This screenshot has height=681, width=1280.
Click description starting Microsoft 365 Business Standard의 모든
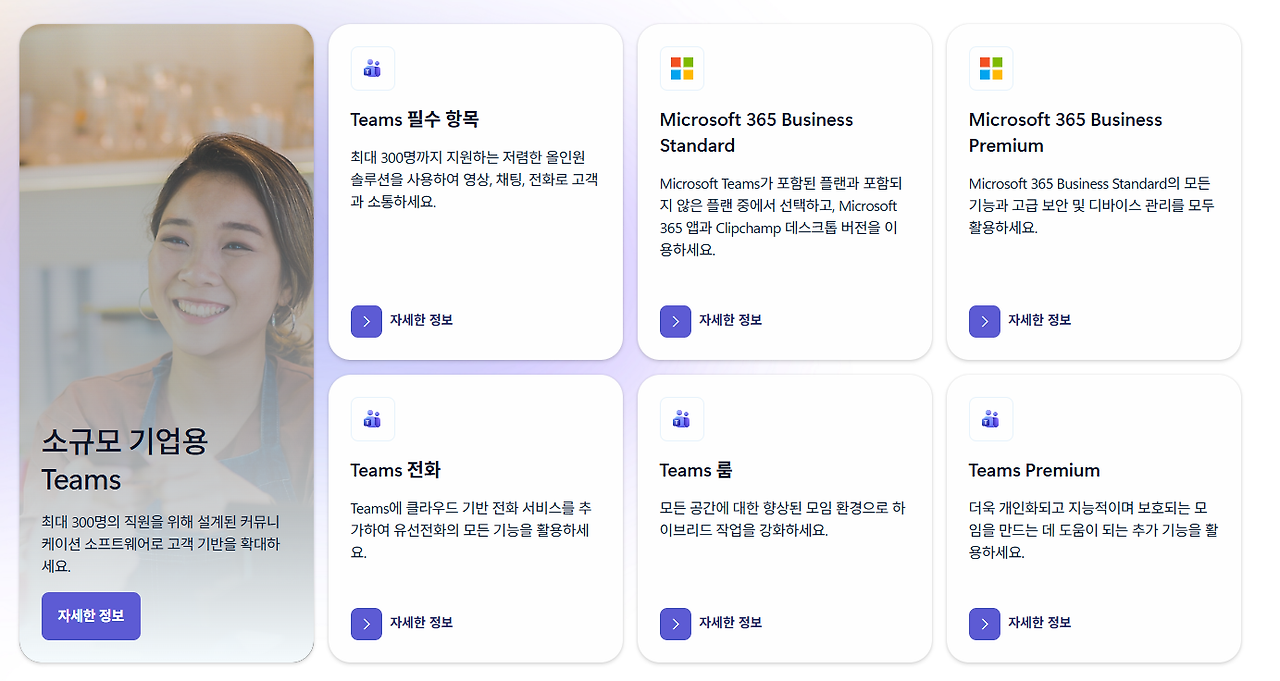point(1092,205)
